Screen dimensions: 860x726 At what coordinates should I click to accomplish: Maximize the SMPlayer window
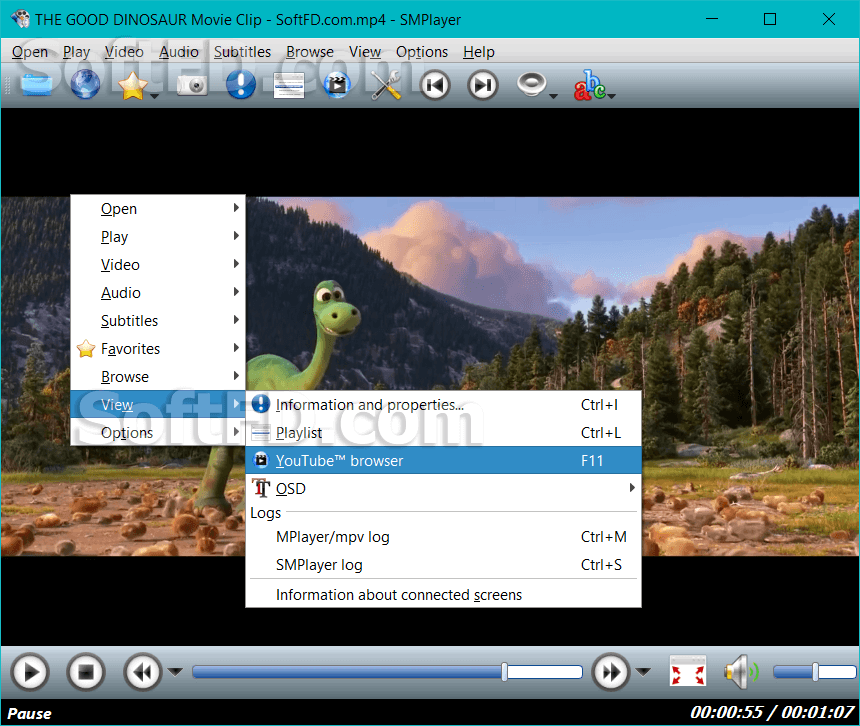click(770, 19)
